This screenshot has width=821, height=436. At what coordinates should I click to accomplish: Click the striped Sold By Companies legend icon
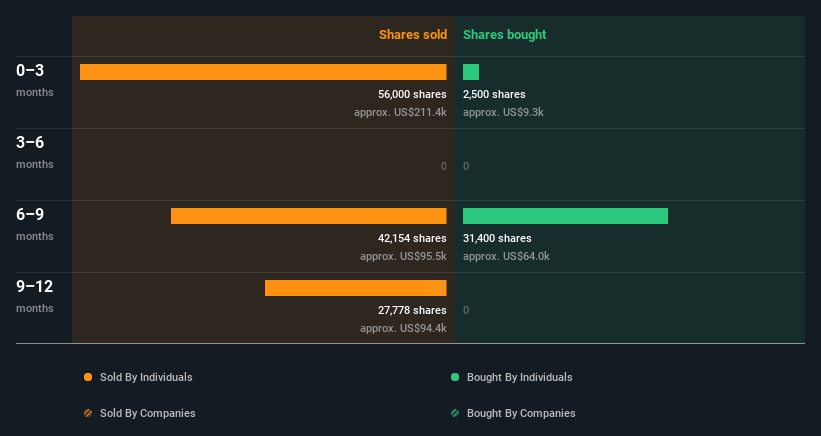click(x=88, y=413)
